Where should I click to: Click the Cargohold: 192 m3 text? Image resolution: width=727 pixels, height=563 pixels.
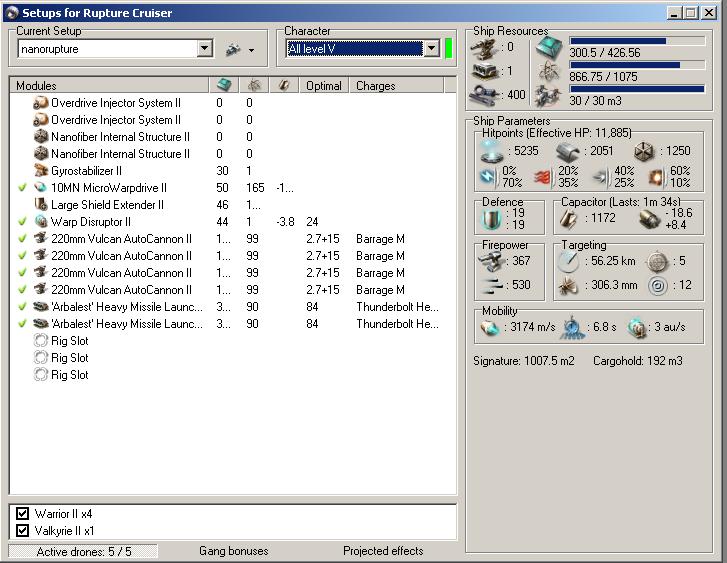[x=638, y=361]
